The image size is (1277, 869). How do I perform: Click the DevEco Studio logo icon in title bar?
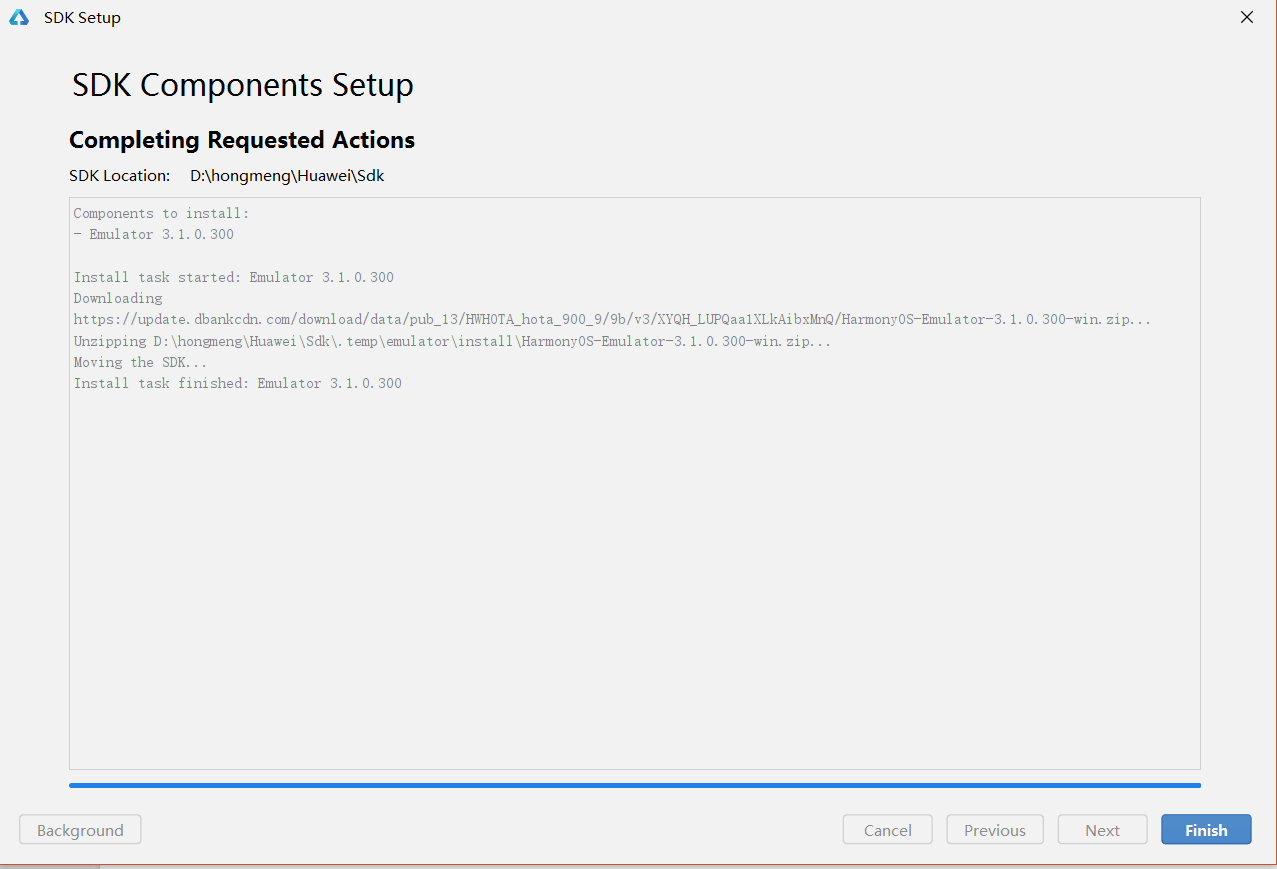point(19,17)
